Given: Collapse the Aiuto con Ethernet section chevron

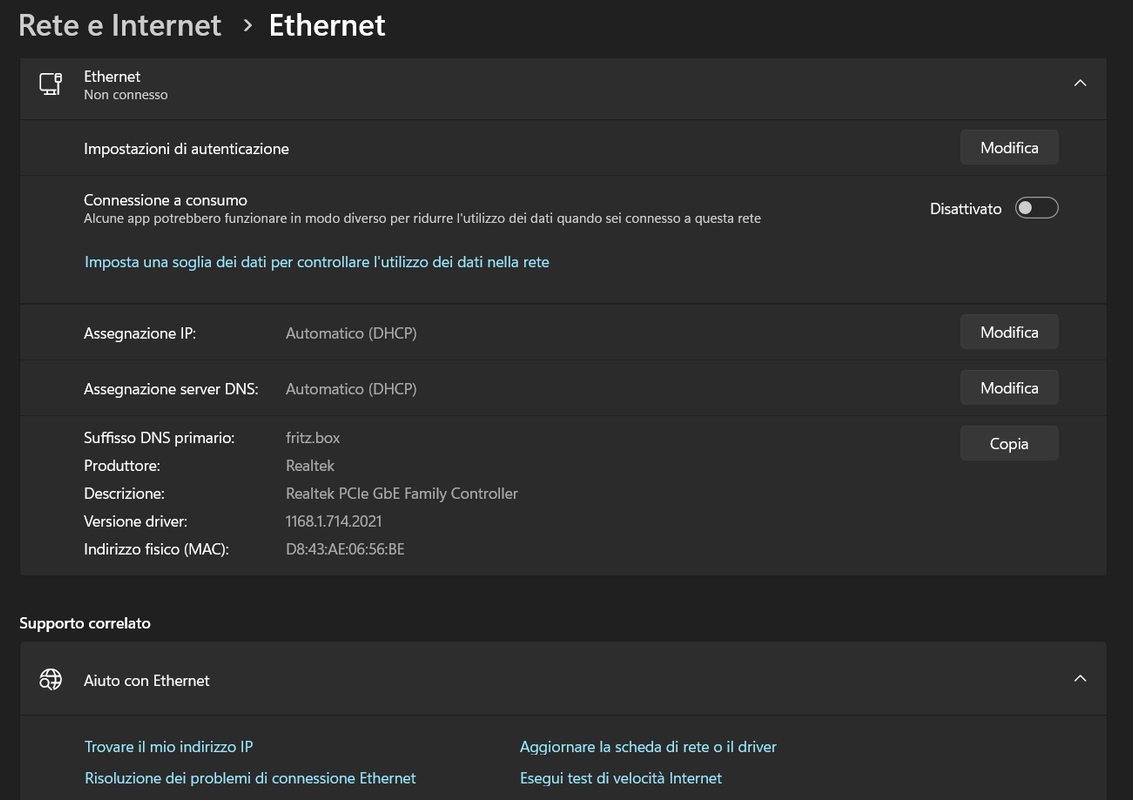Looking at the screenshot, I should [x=1080, y=679].
